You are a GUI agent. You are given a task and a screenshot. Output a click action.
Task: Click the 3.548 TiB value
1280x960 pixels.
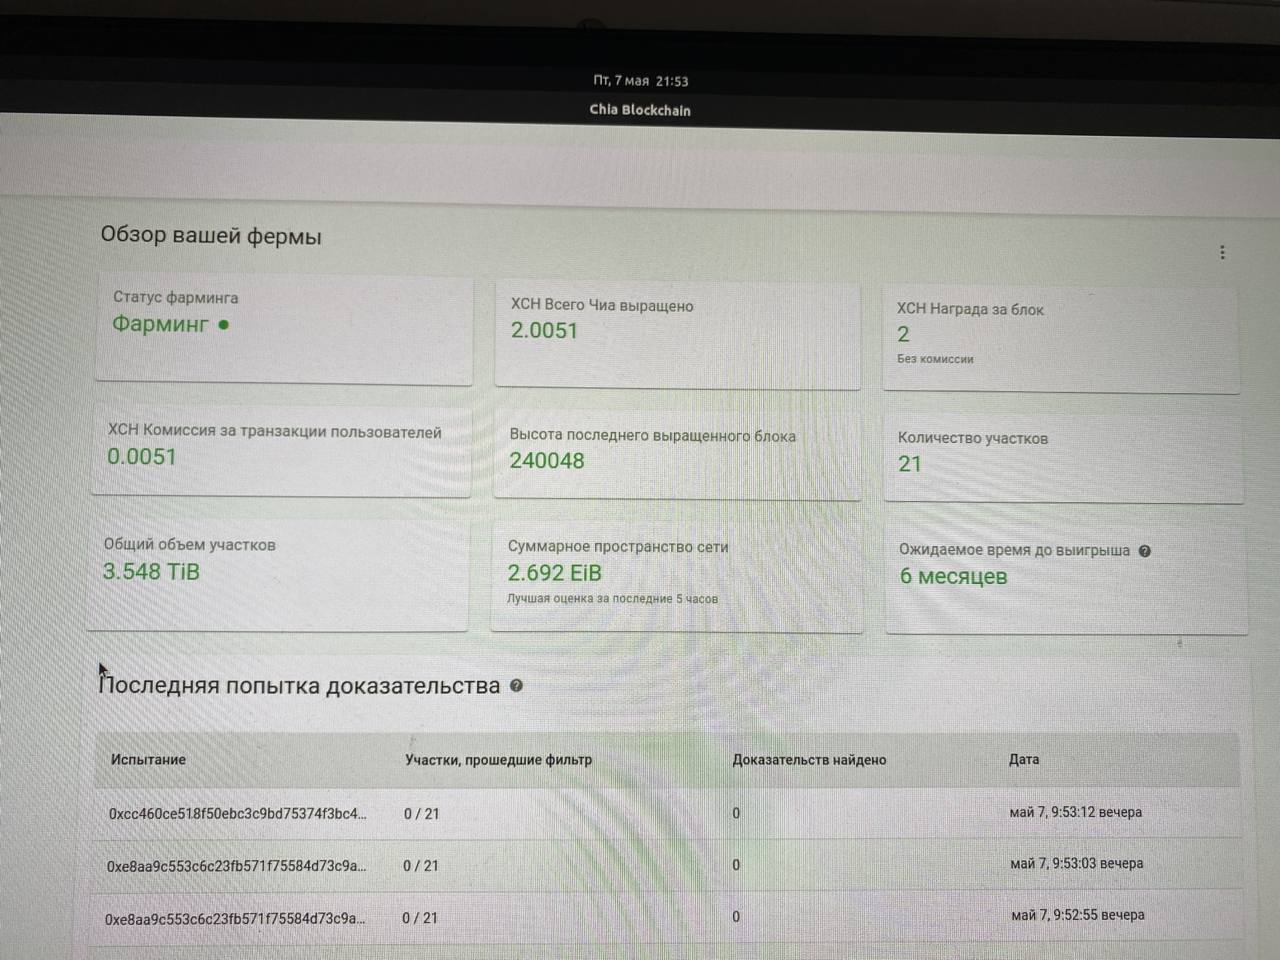[x=151, y=572]
